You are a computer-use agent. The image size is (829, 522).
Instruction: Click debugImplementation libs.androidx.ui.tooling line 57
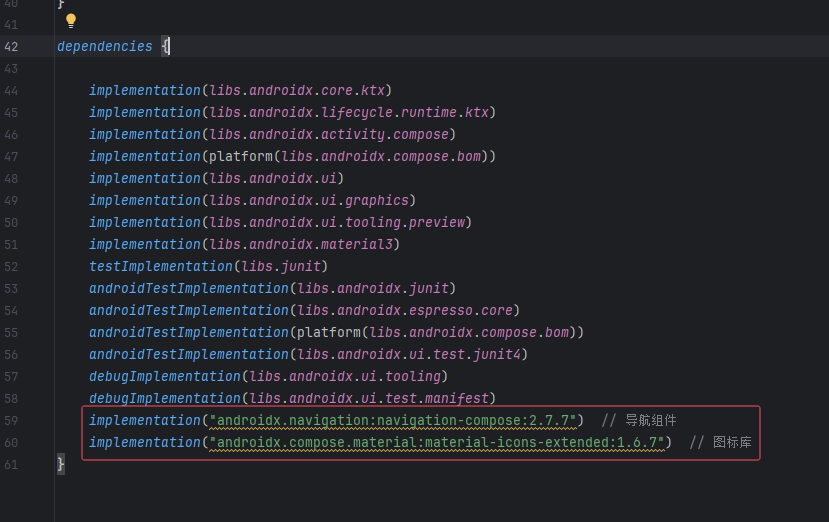[269, 377]
